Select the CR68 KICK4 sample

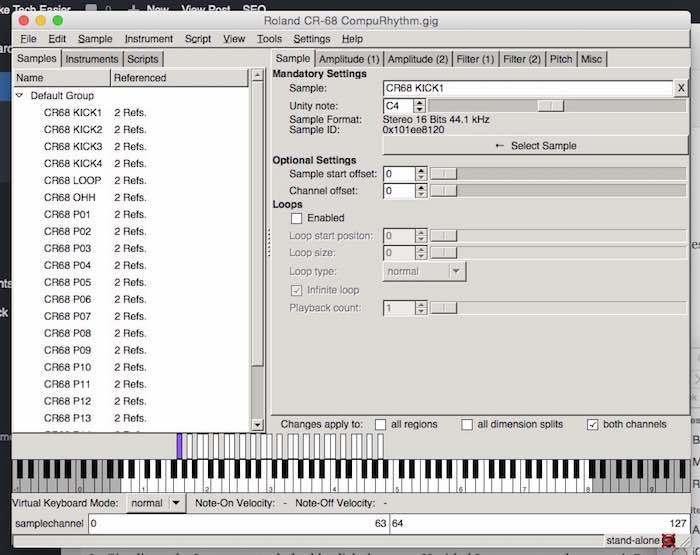pos(73,163)
